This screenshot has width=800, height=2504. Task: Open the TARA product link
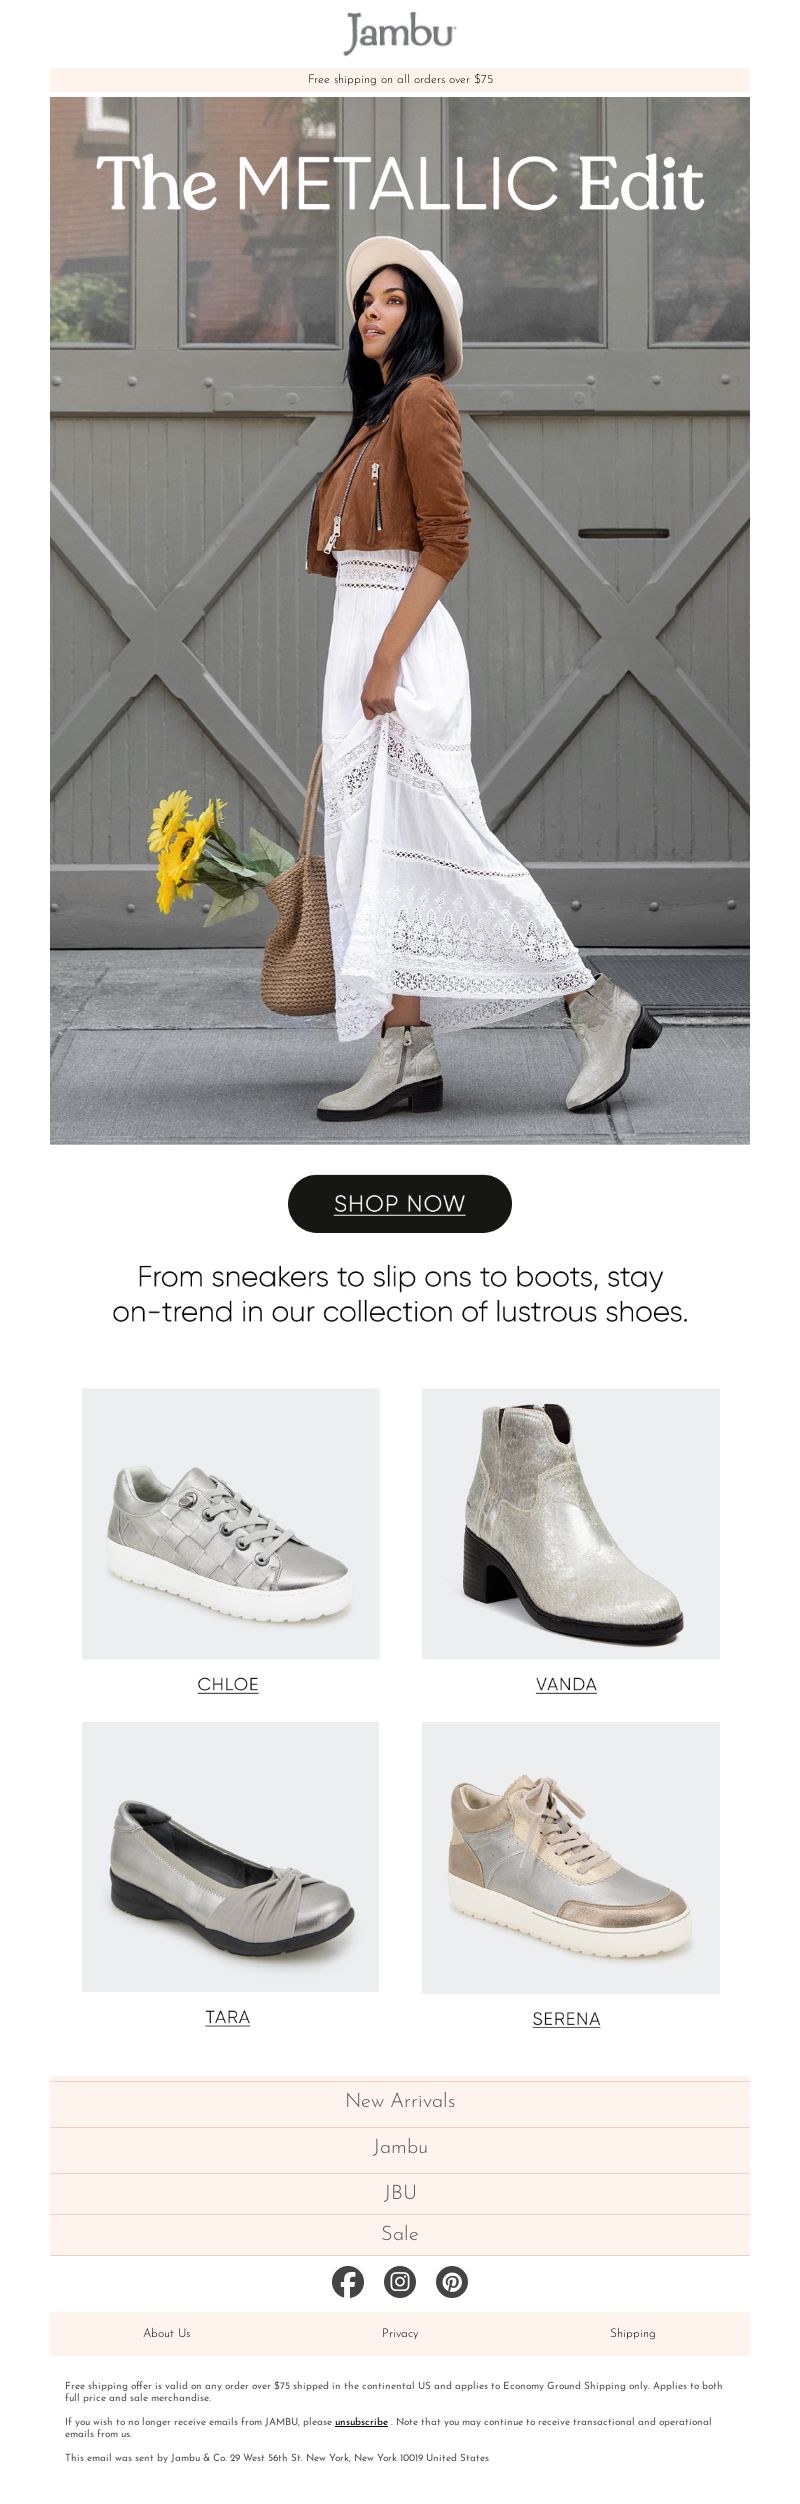(228, 2017)
